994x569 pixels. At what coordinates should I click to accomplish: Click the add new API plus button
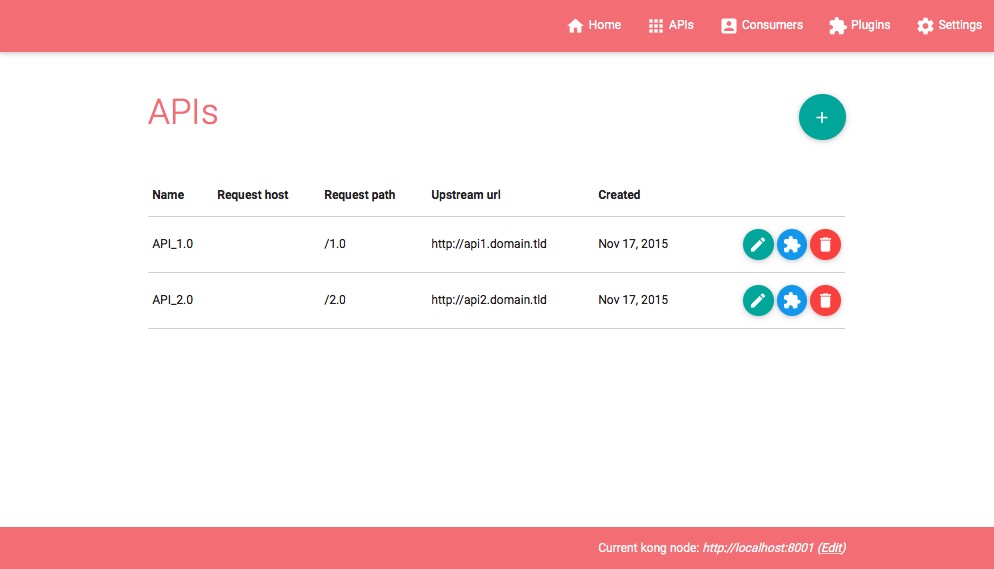click(822, 117)
